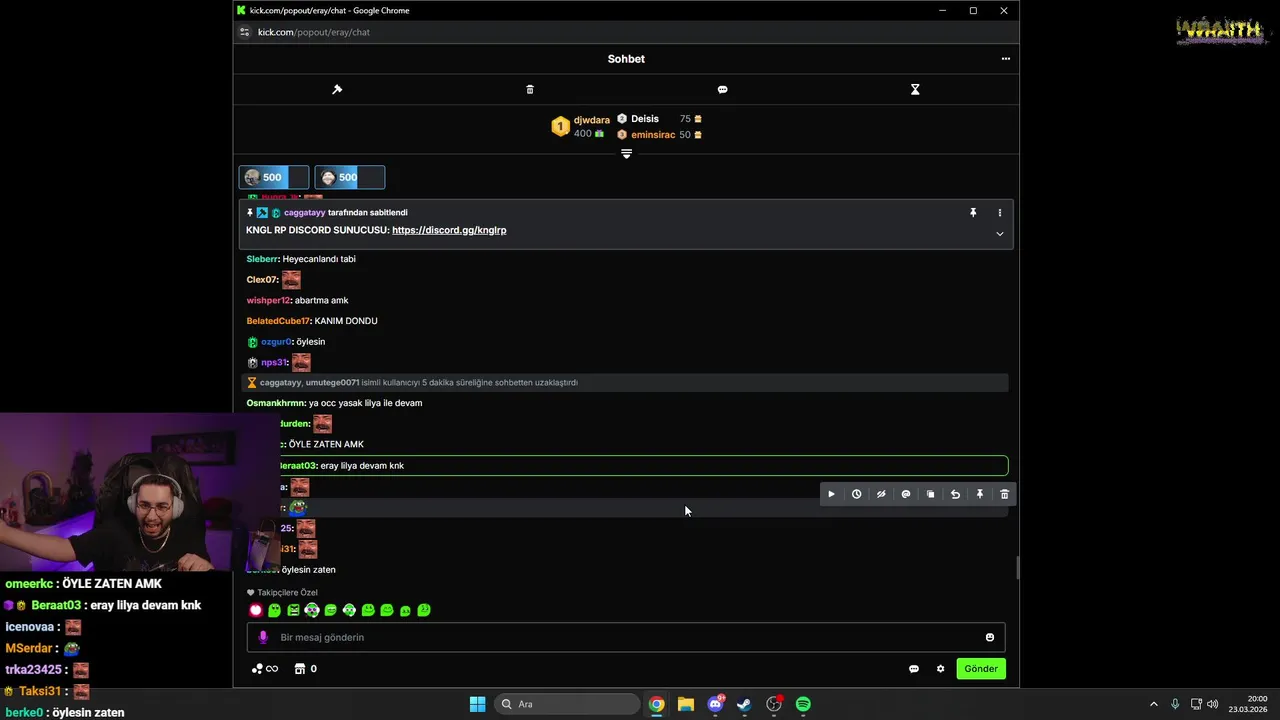The image size is (1280, 720).
Task: Click caggatayy's name in the pinned message
Action: click(304, 213)
